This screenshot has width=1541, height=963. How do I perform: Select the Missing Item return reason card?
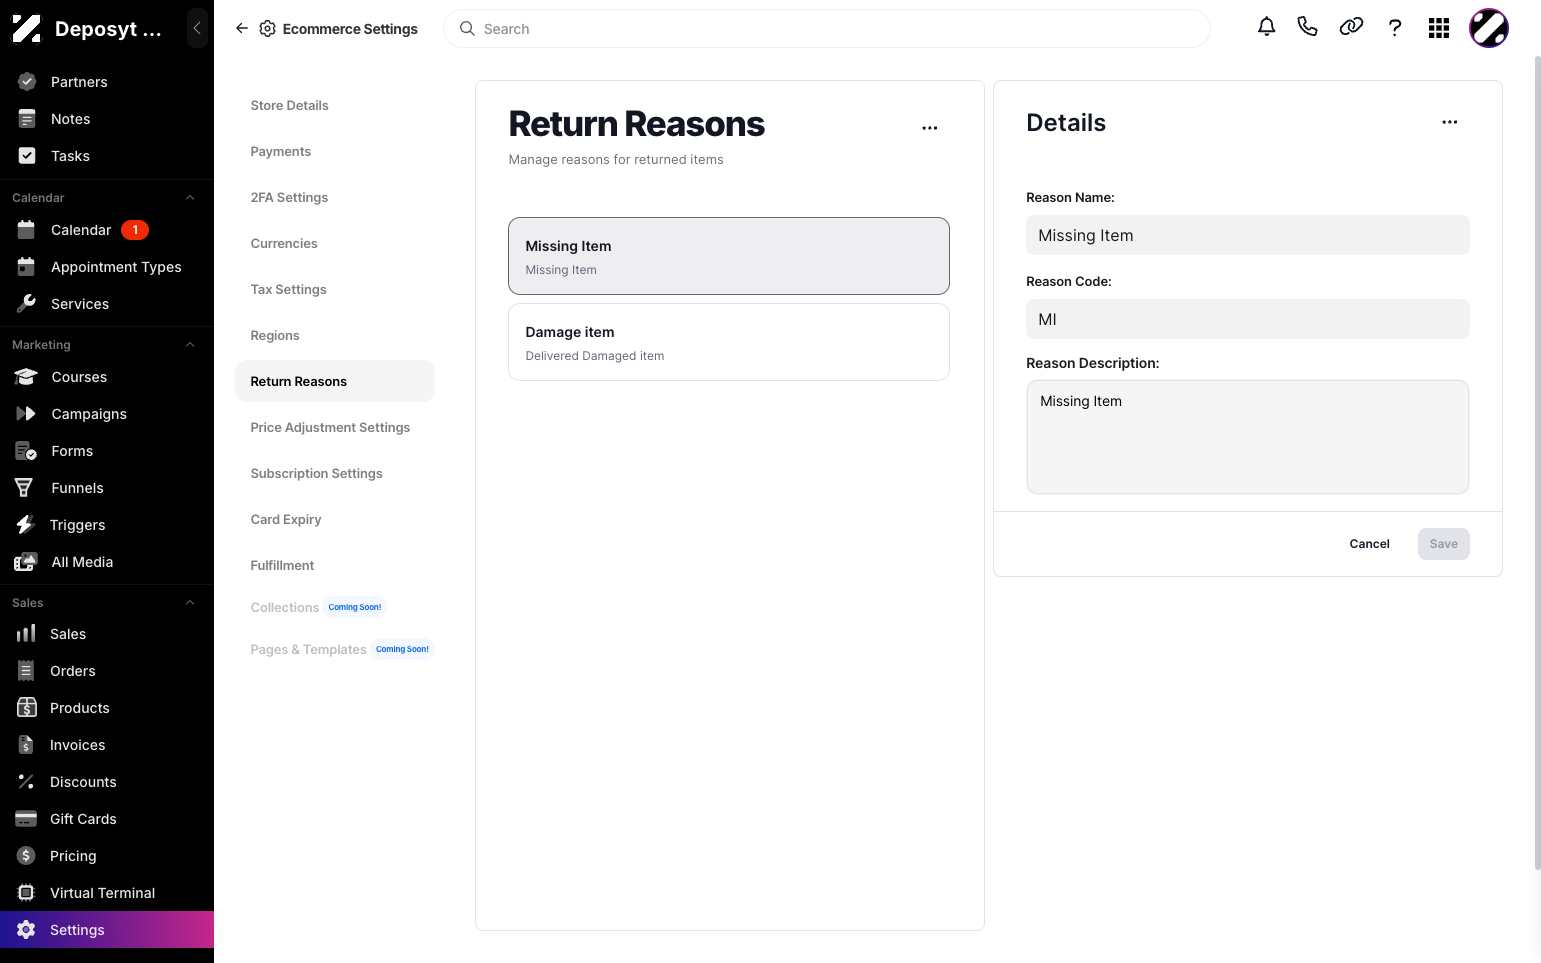tap(729, 256)
